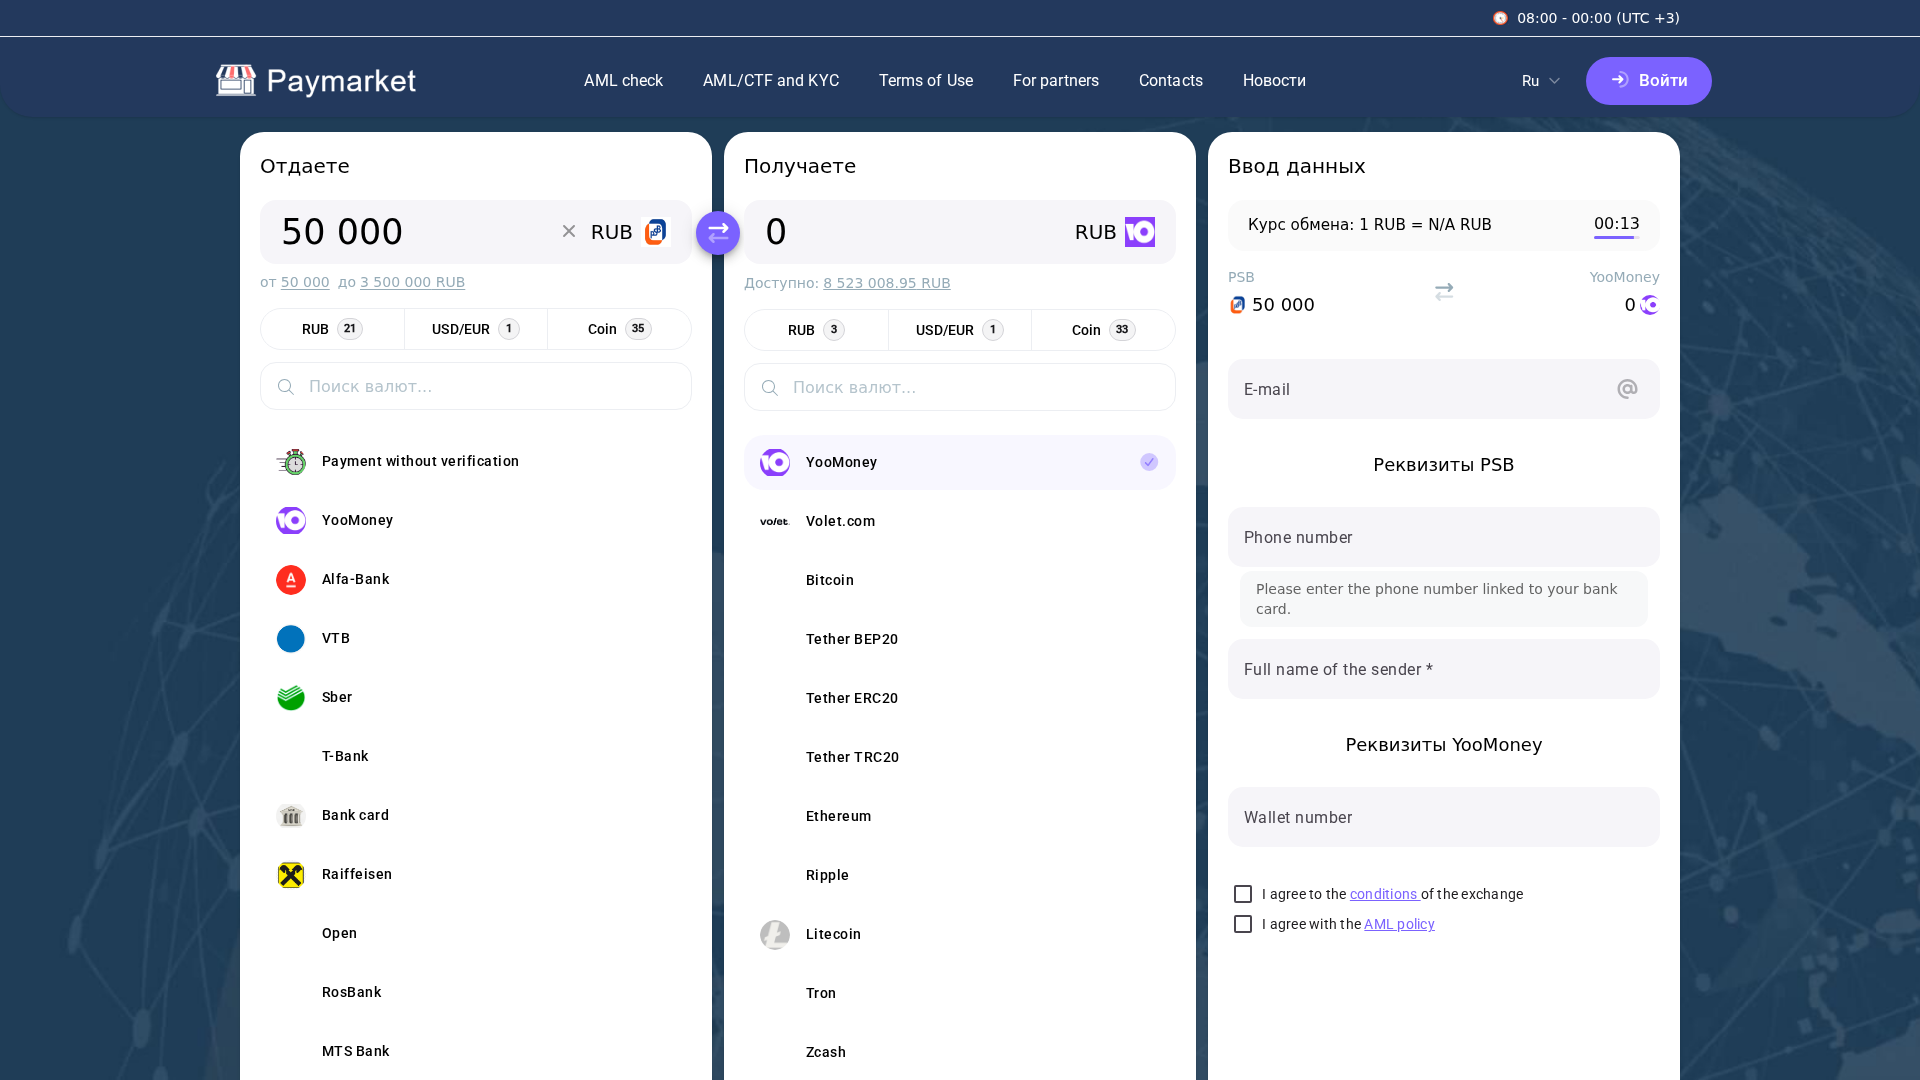The image size is (1920, 1080).
Task: Open the Contacts page
Action: pyautogui.click(x=1171, y=81)
